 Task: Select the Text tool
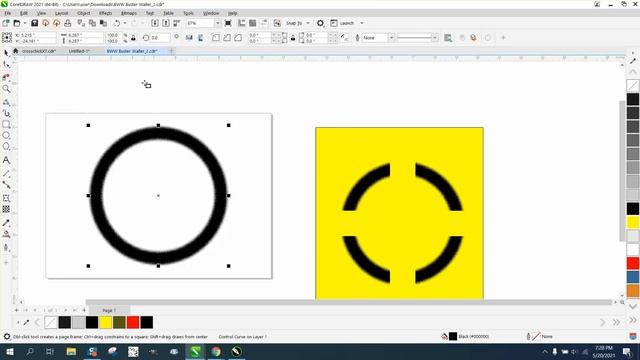click(6, 160)
